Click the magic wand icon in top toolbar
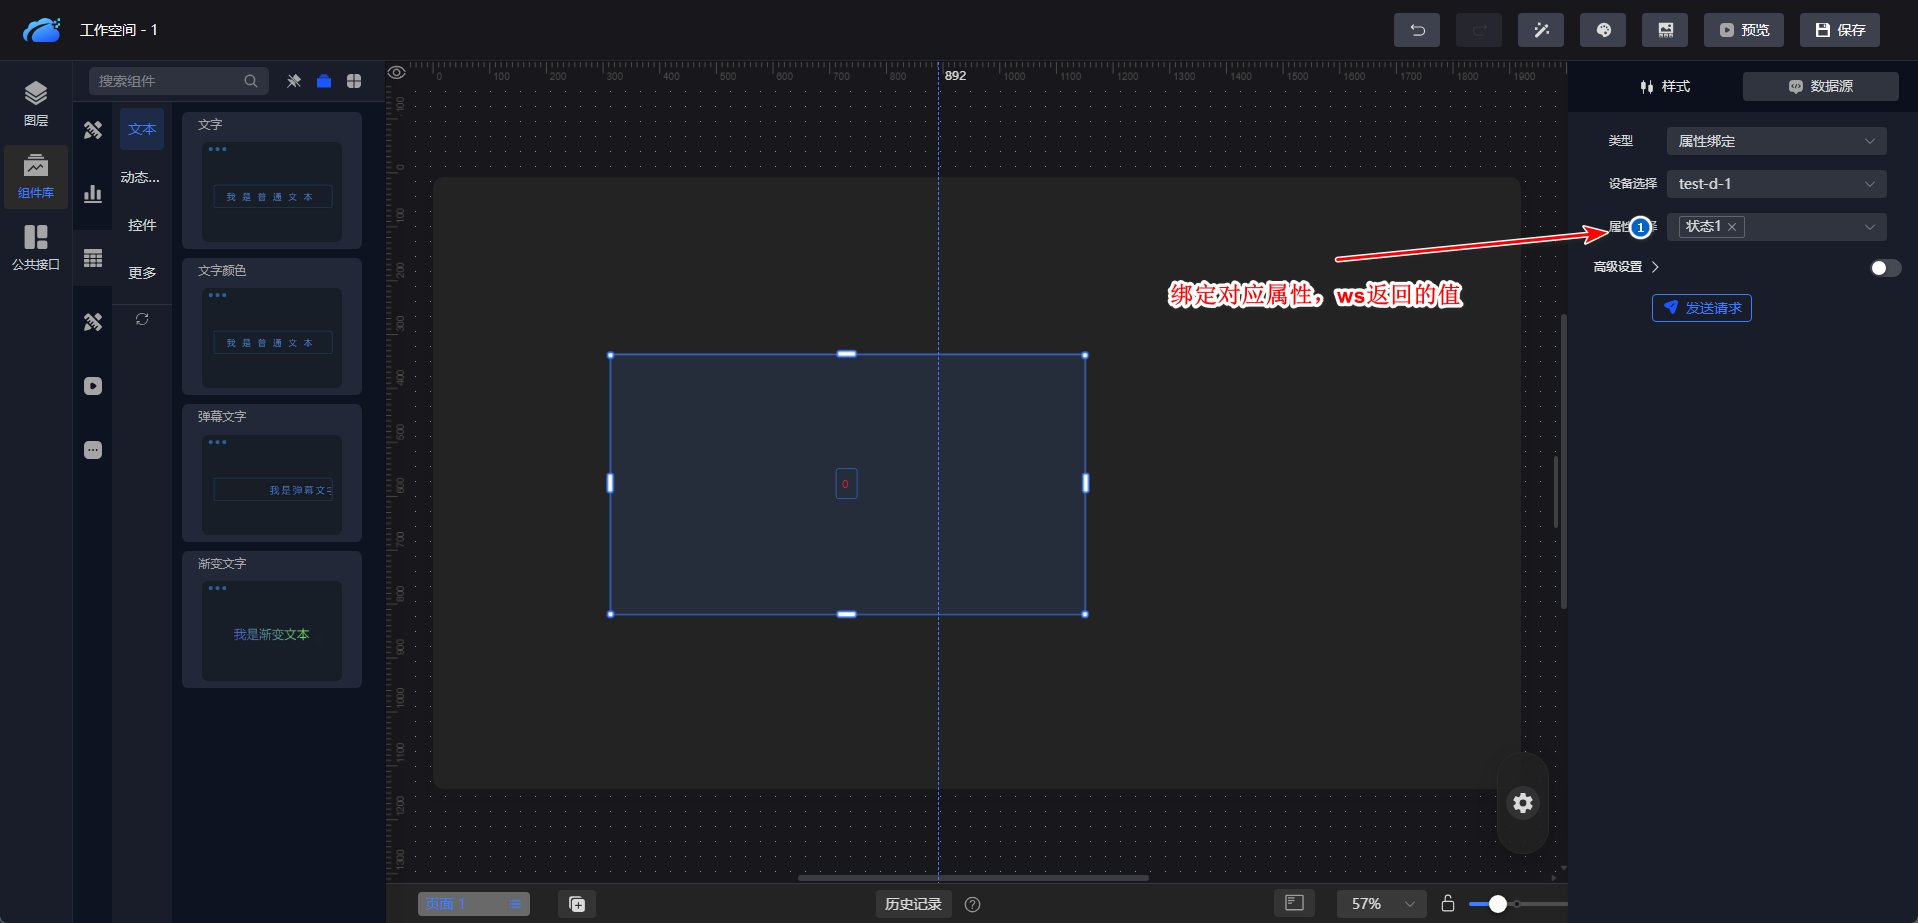The width and height of the screenshot is (1918, 923). point(1540,30)
